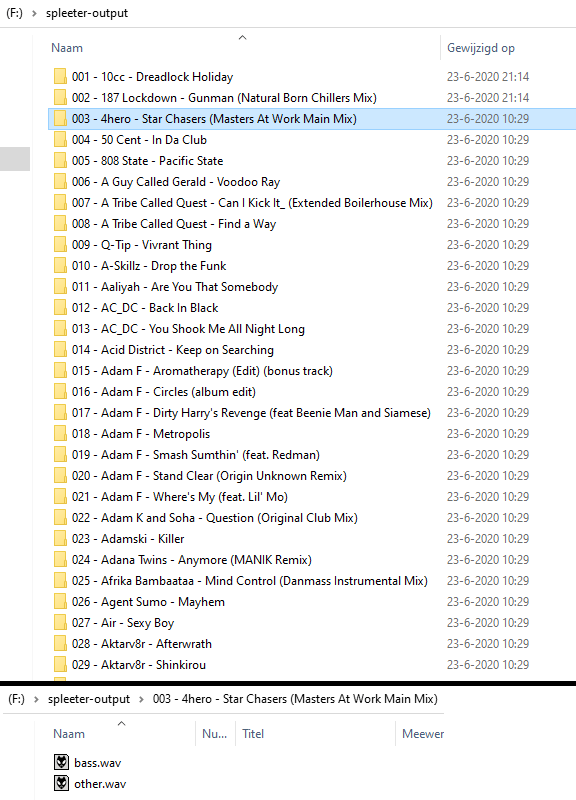The width and height of the screenshot is (576, 800).
Task: Click folder icon for 028 - Aktarv8r Afterwrath
Action: coord(60,643)
